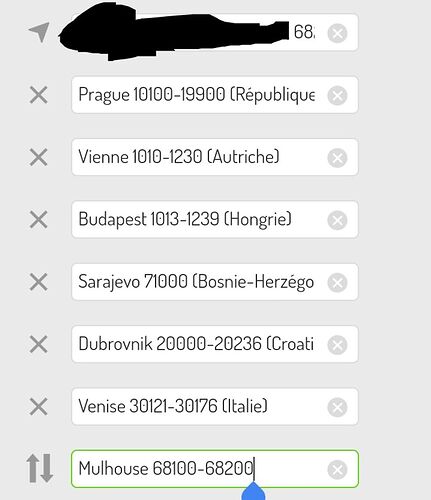Remove the Sarajevo waypoint using X icon
Image resolution: width=431 pixels, height=500 pixels.
pyautogui.click(x=39, y=282)
